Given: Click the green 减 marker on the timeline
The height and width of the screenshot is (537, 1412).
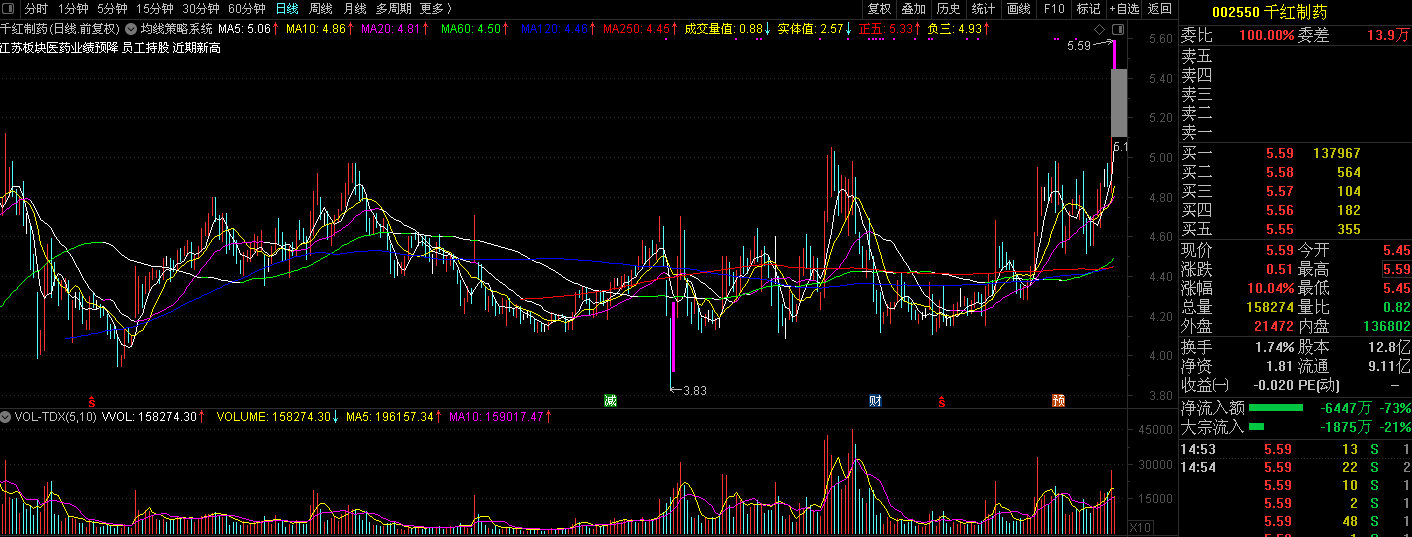Looking at the screenshot, I should [x=611, y=401].
